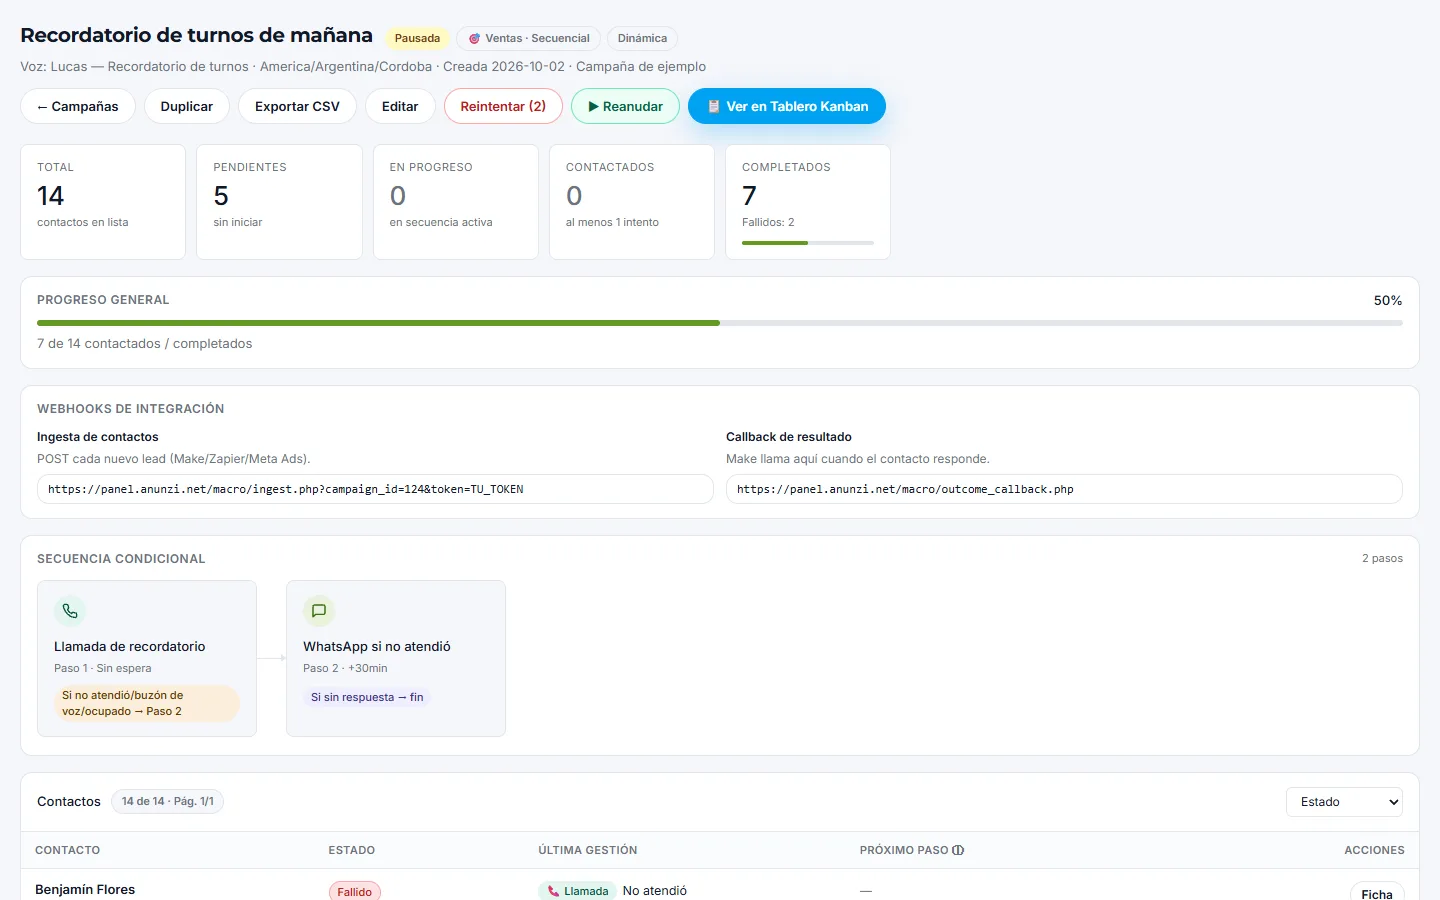Click the Pausada status badge
The image size is (1440, 900).
417,38
